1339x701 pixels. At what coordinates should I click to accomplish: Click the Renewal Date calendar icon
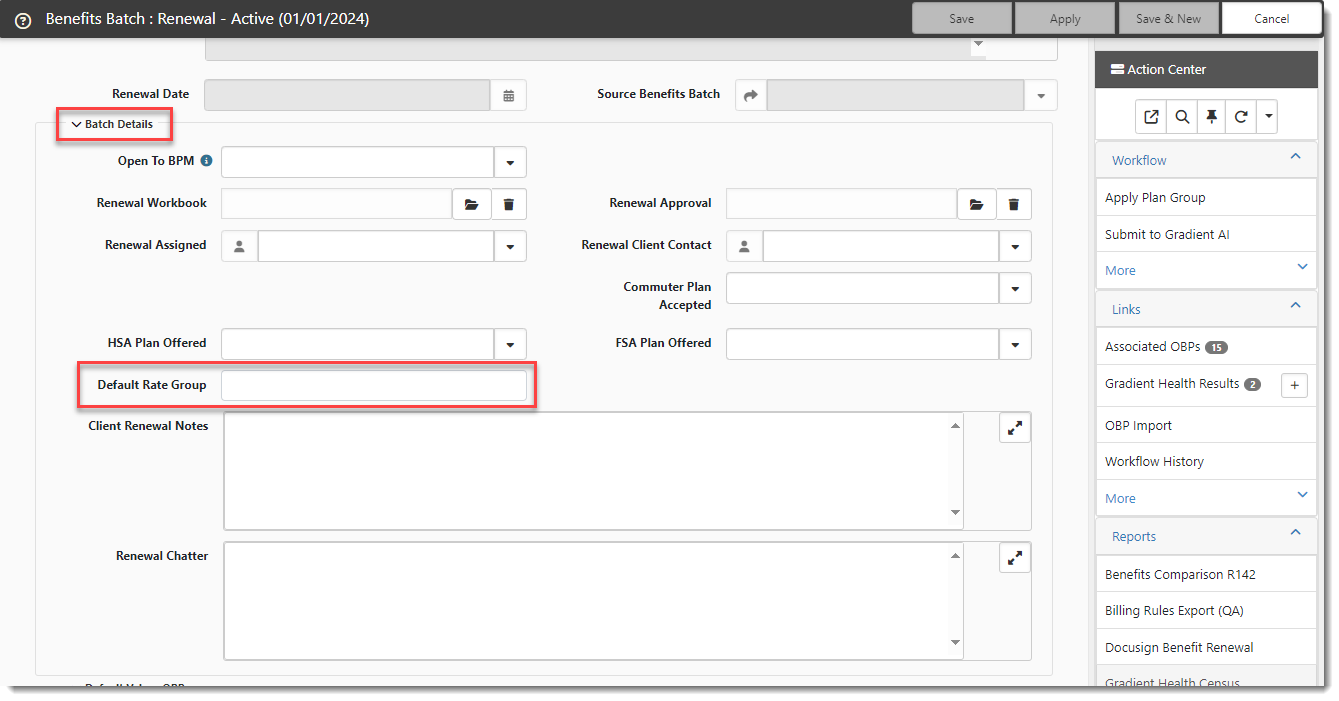point(508,95)
